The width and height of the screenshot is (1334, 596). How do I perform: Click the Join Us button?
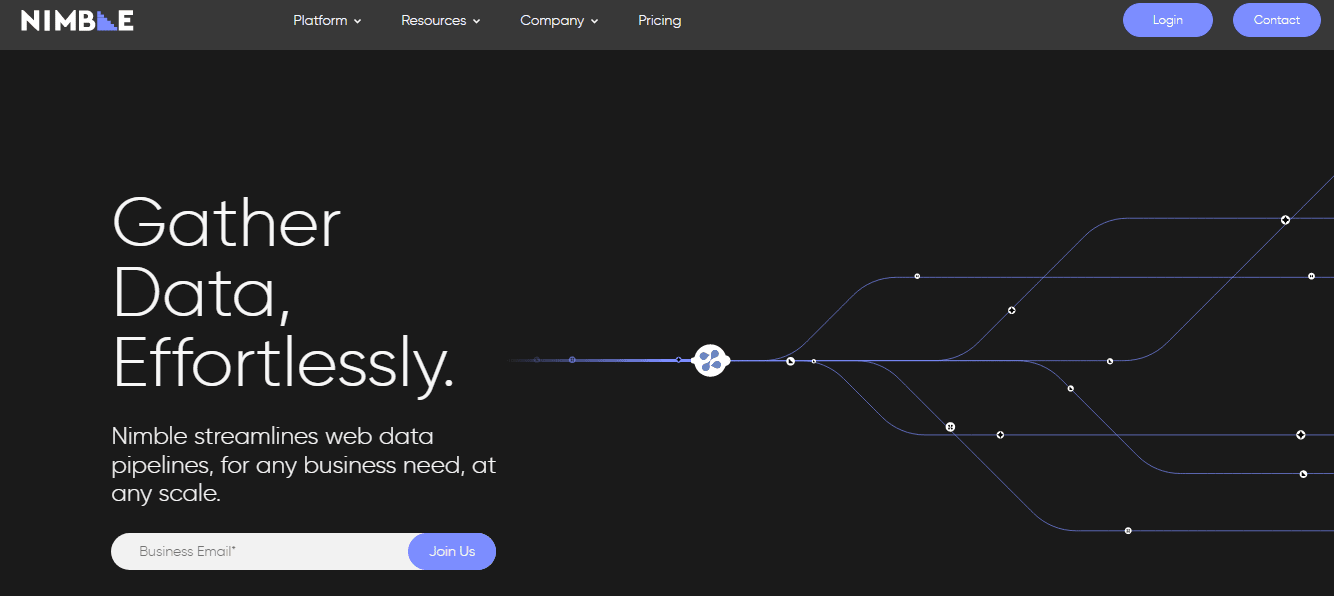(452, 551)
